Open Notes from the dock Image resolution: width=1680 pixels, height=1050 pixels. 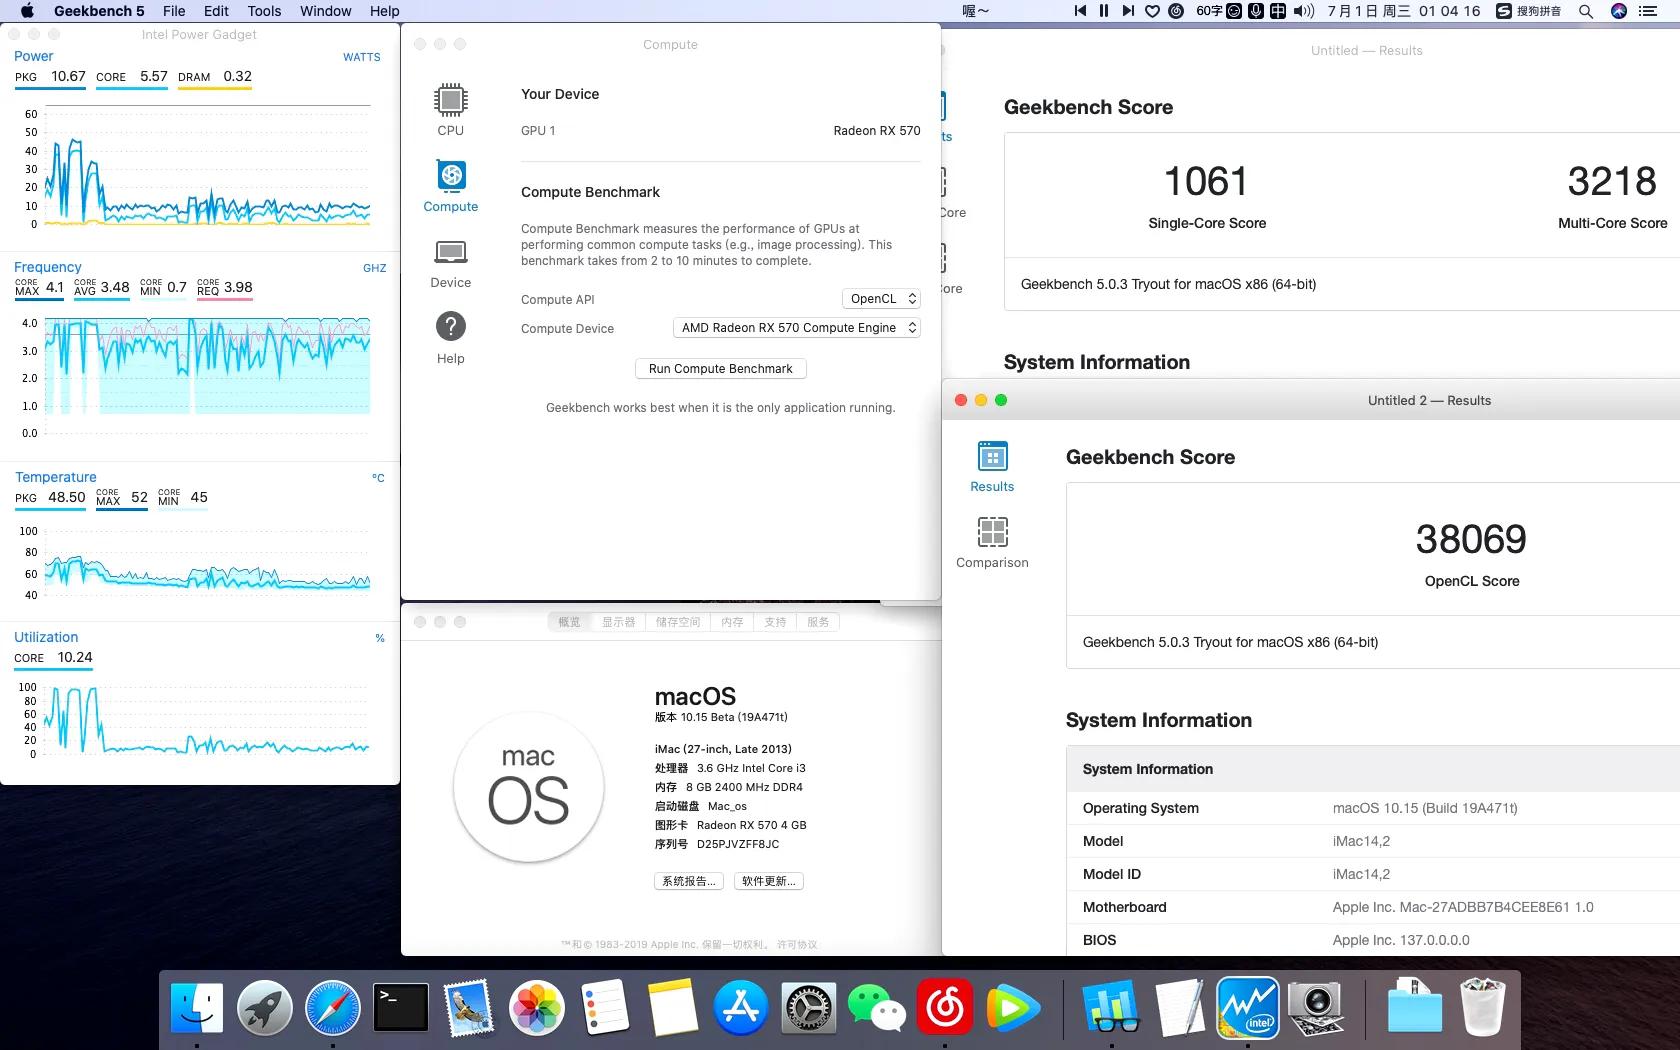673,1007
